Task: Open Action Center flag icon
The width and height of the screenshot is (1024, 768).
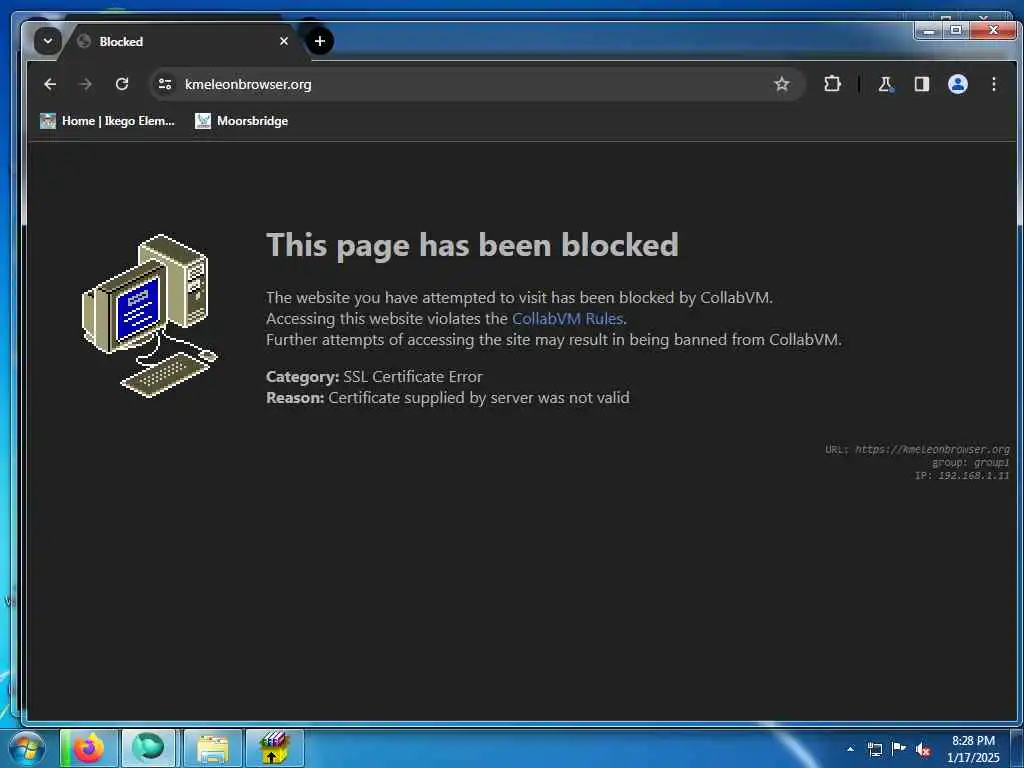Action: click(899, 748)
